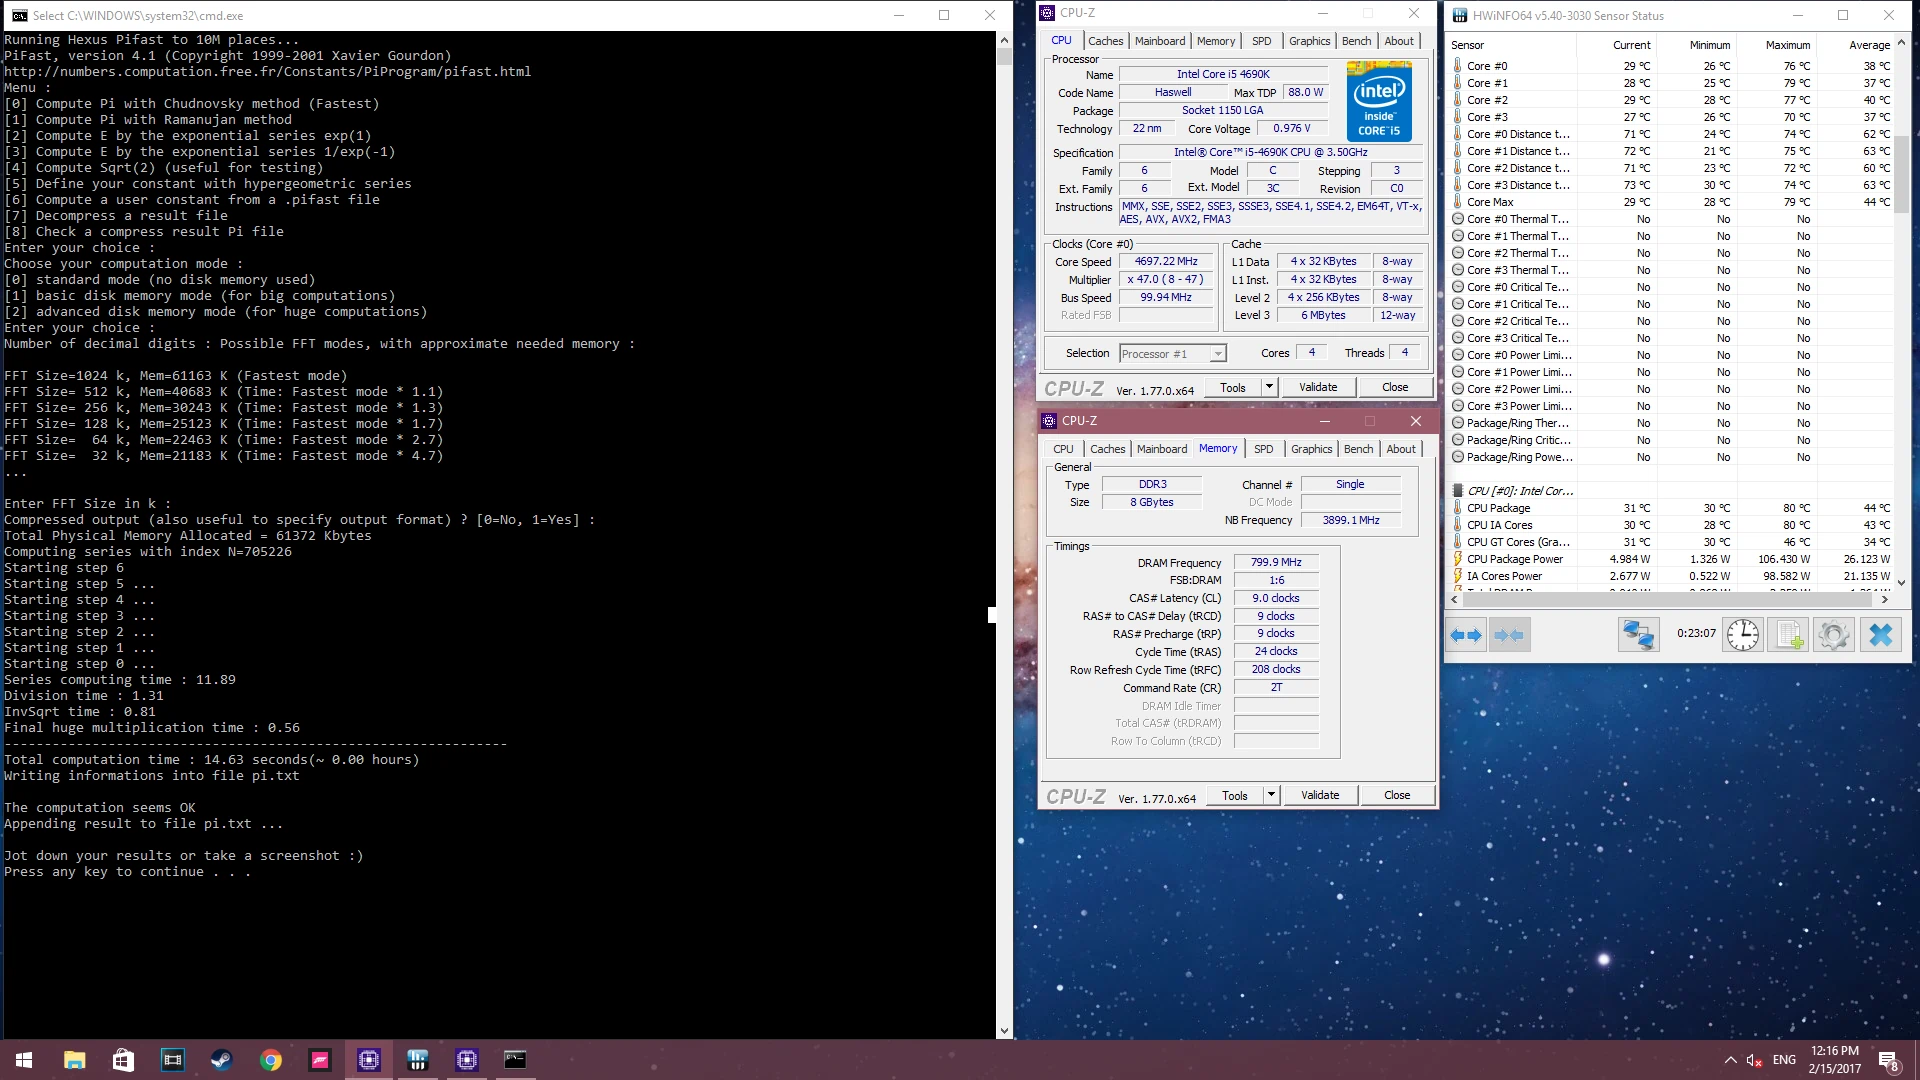The image size is (1920, 1080).
Task: Click Tools button in lower CPU-Z window
Action: coord(1235,795)
